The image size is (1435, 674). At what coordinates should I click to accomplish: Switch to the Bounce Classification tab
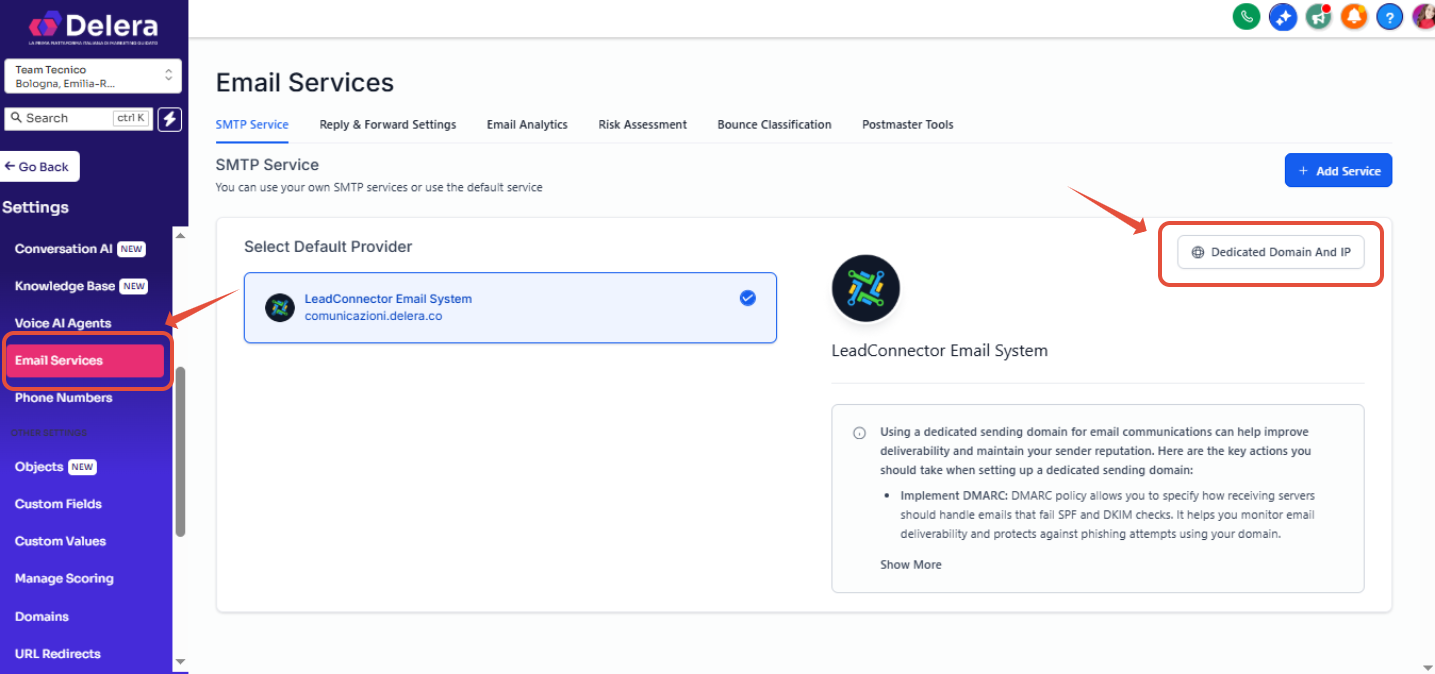pos(774,125)
